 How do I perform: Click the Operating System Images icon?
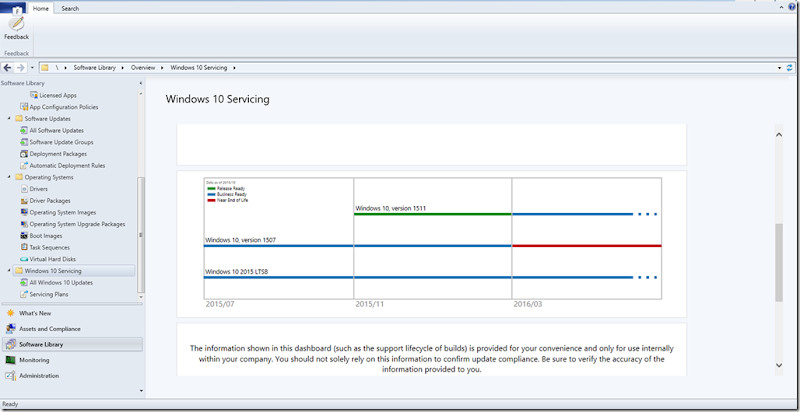24,213
